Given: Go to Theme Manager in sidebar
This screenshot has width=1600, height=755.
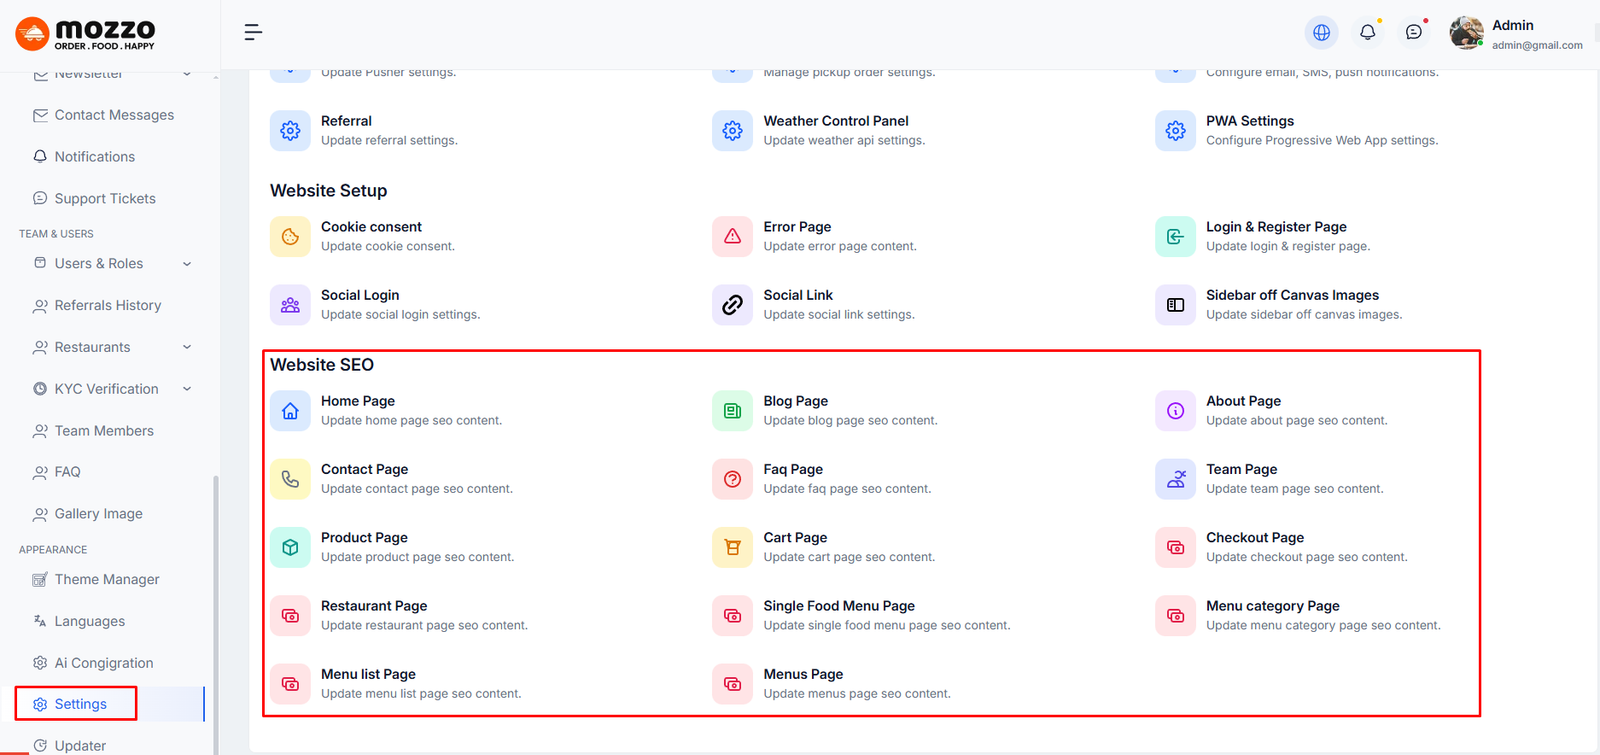Looking at the screenshot, I should click(x=106, y=580).
